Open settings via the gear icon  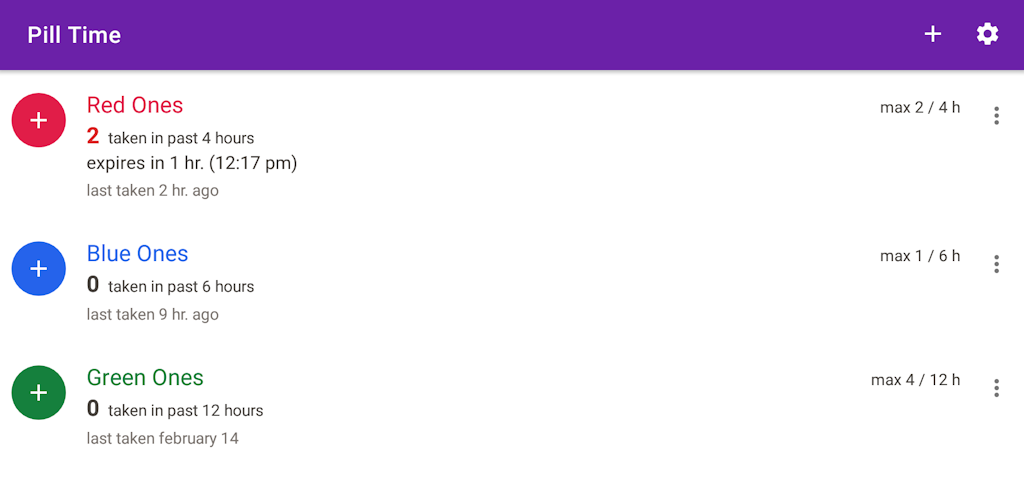[x=987, y=35]
